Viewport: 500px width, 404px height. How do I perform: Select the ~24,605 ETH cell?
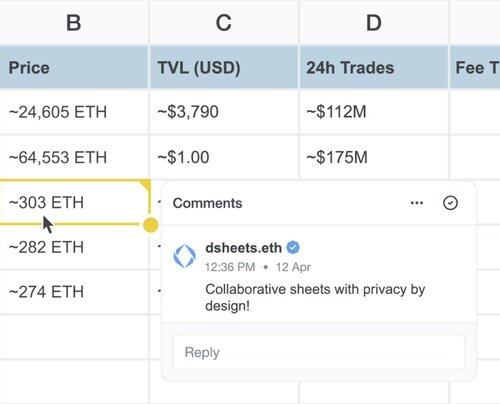point(74,112)
